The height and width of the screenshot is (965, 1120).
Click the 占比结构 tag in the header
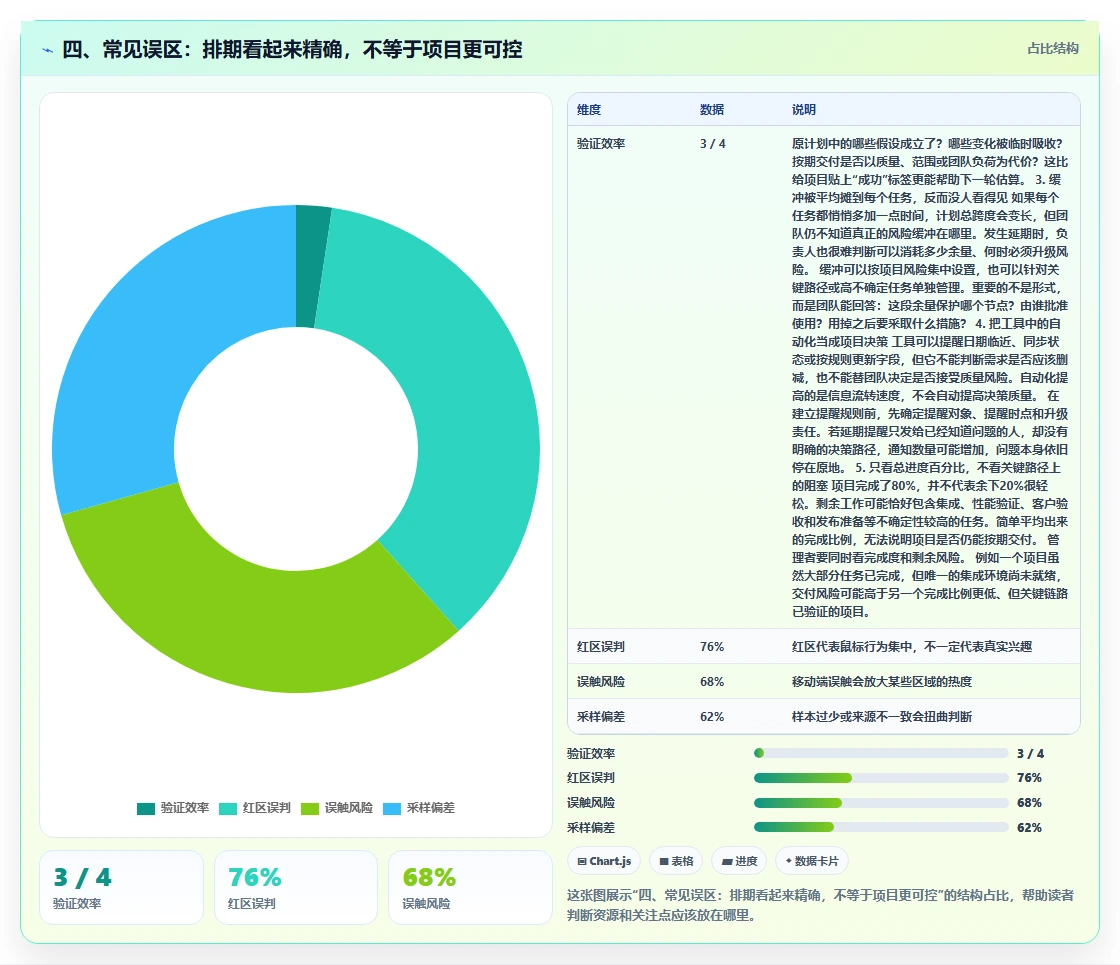(x=1052, y=49)
